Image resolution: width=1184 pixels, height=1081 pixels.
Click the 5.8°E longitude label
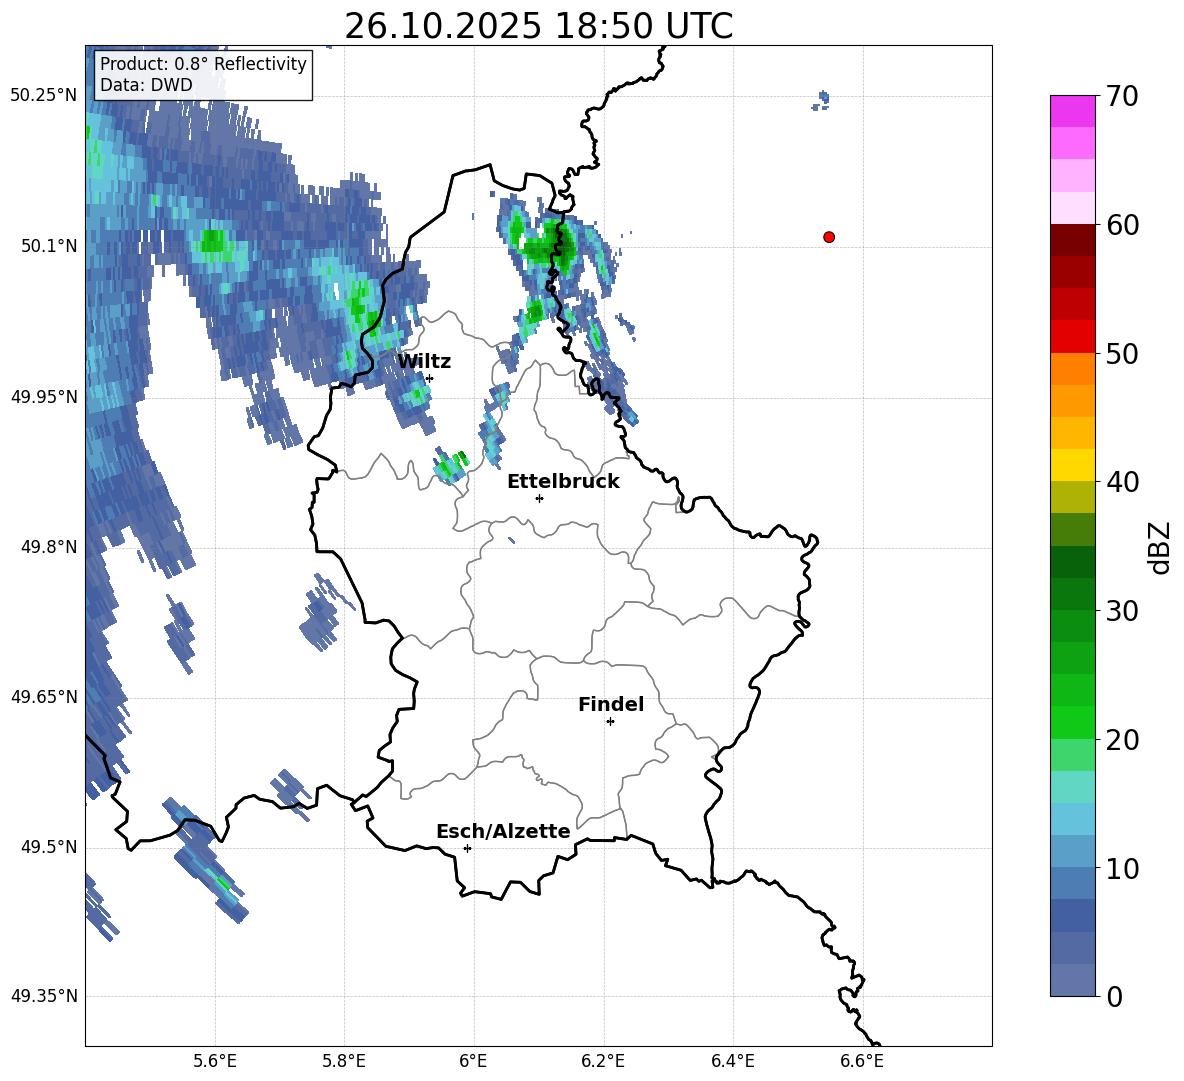(x=344, y=1061)
